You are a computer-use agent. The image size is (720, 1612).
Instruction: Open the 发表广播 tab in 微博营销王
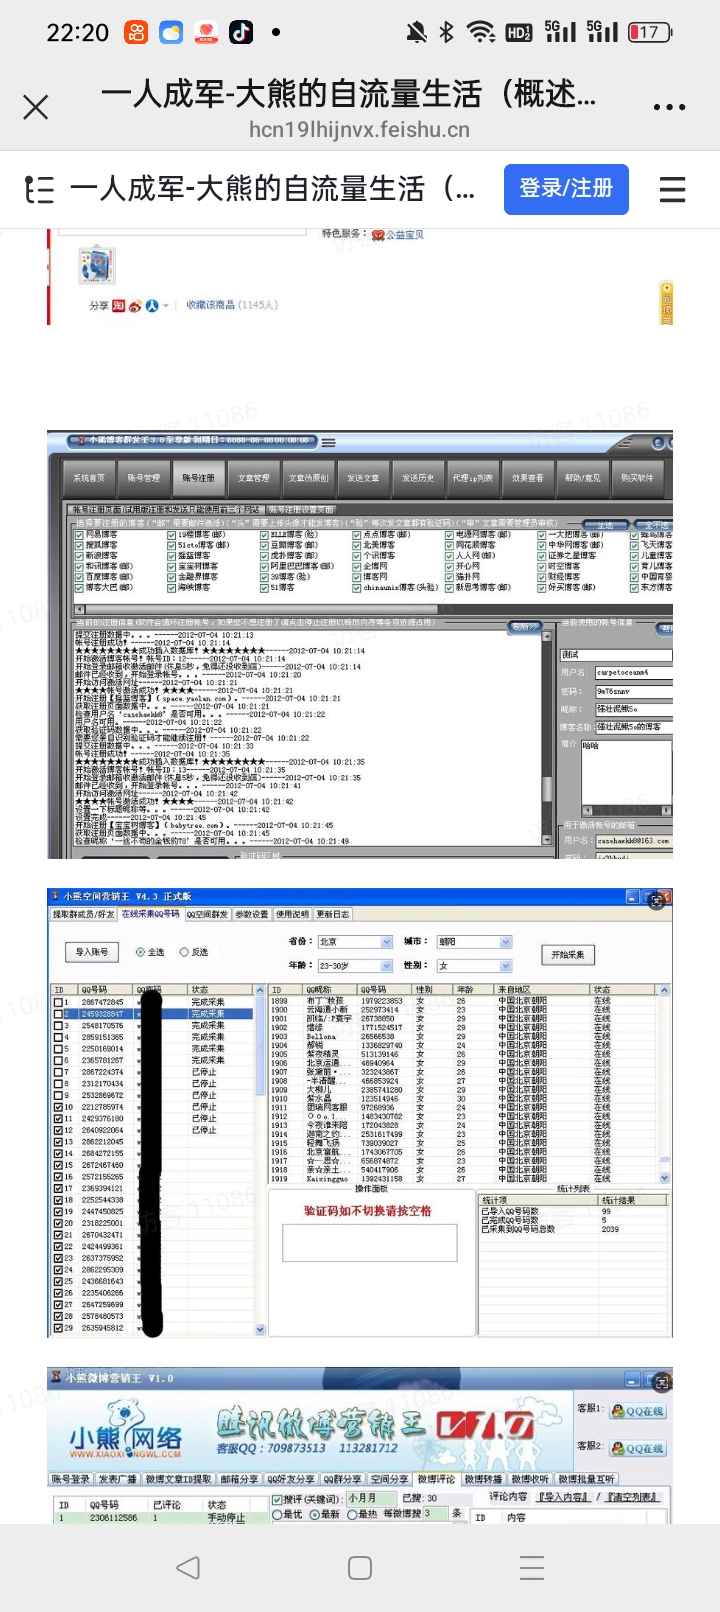point(117,1479)
